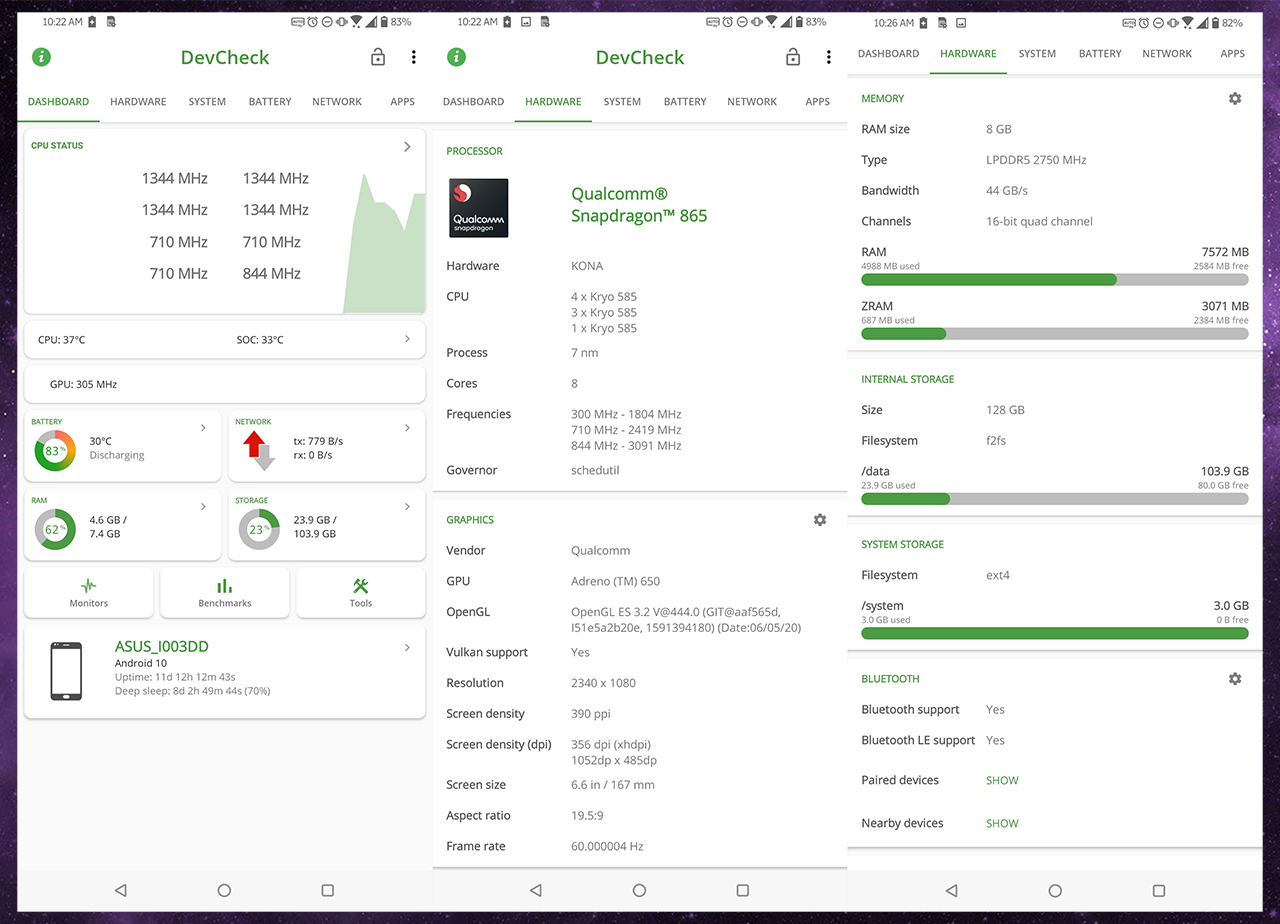This screenshot has height=924, width=1280.
Task: Tap GPU: 305 MHz row
Action: (x=225, y=384)
